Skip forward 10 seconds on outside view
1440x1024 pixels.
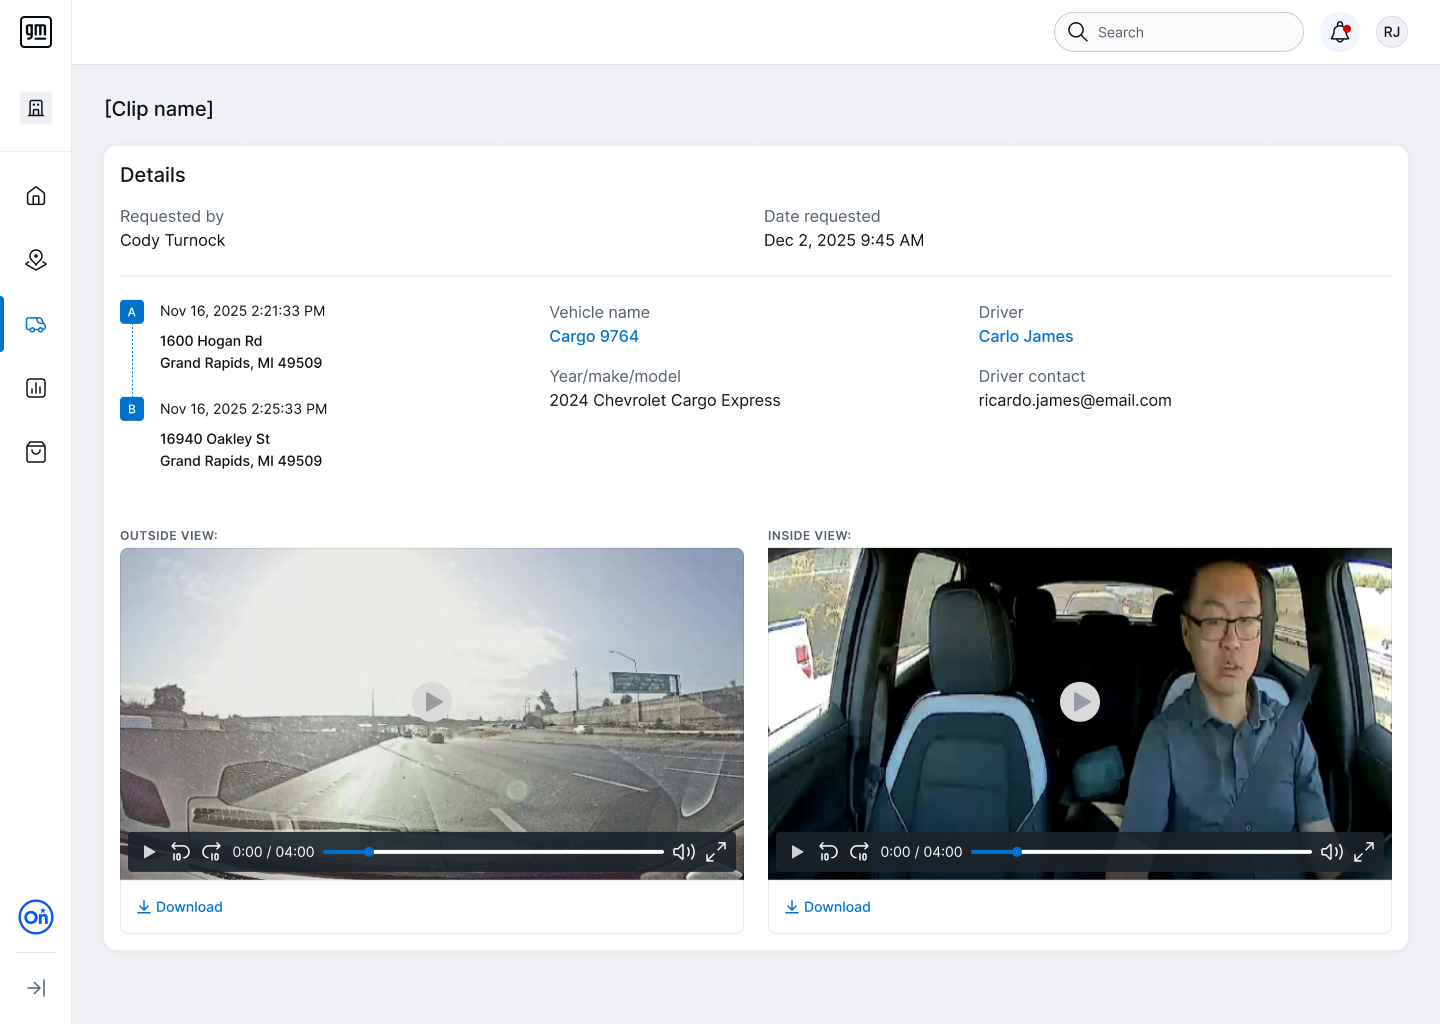(211, 852)
